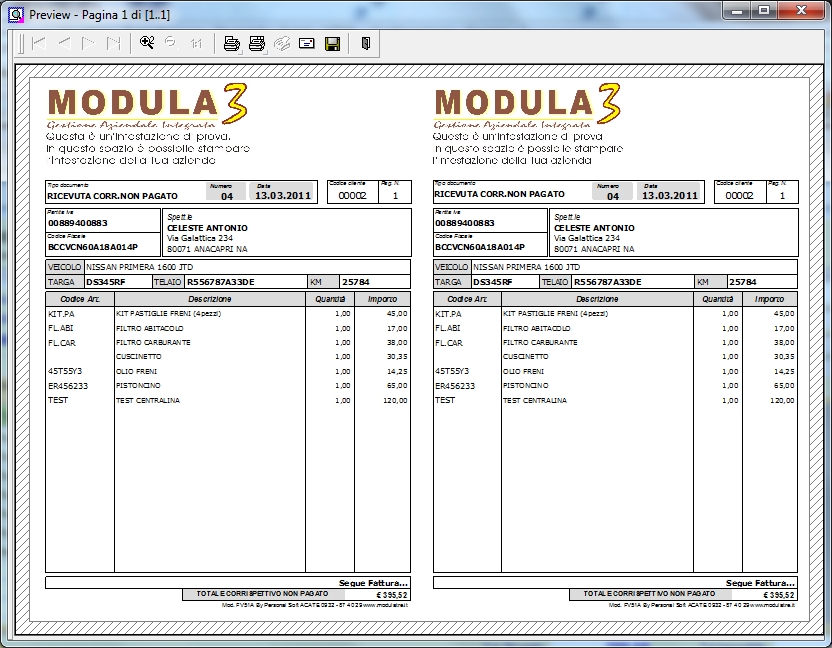Jump to last page of preview

click(114, 44)
